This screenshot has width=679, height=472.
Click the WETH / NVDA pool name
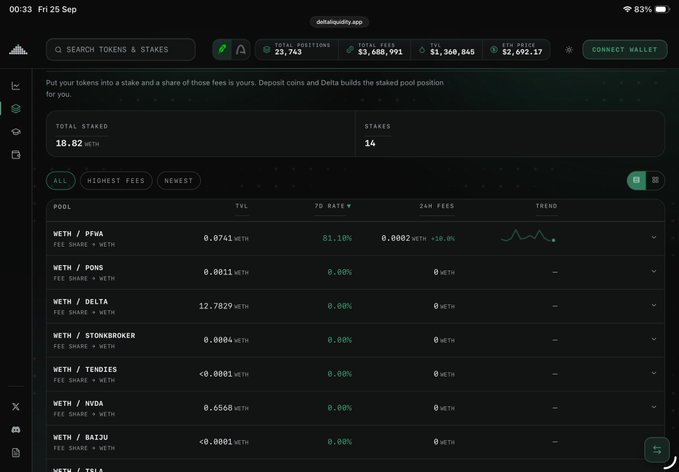(x=78, y=403)
